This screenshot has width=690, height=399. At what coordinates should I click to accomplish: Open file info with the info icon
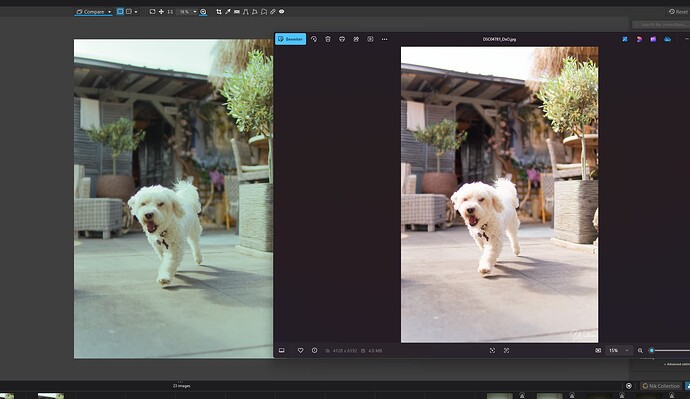[314, 351]
